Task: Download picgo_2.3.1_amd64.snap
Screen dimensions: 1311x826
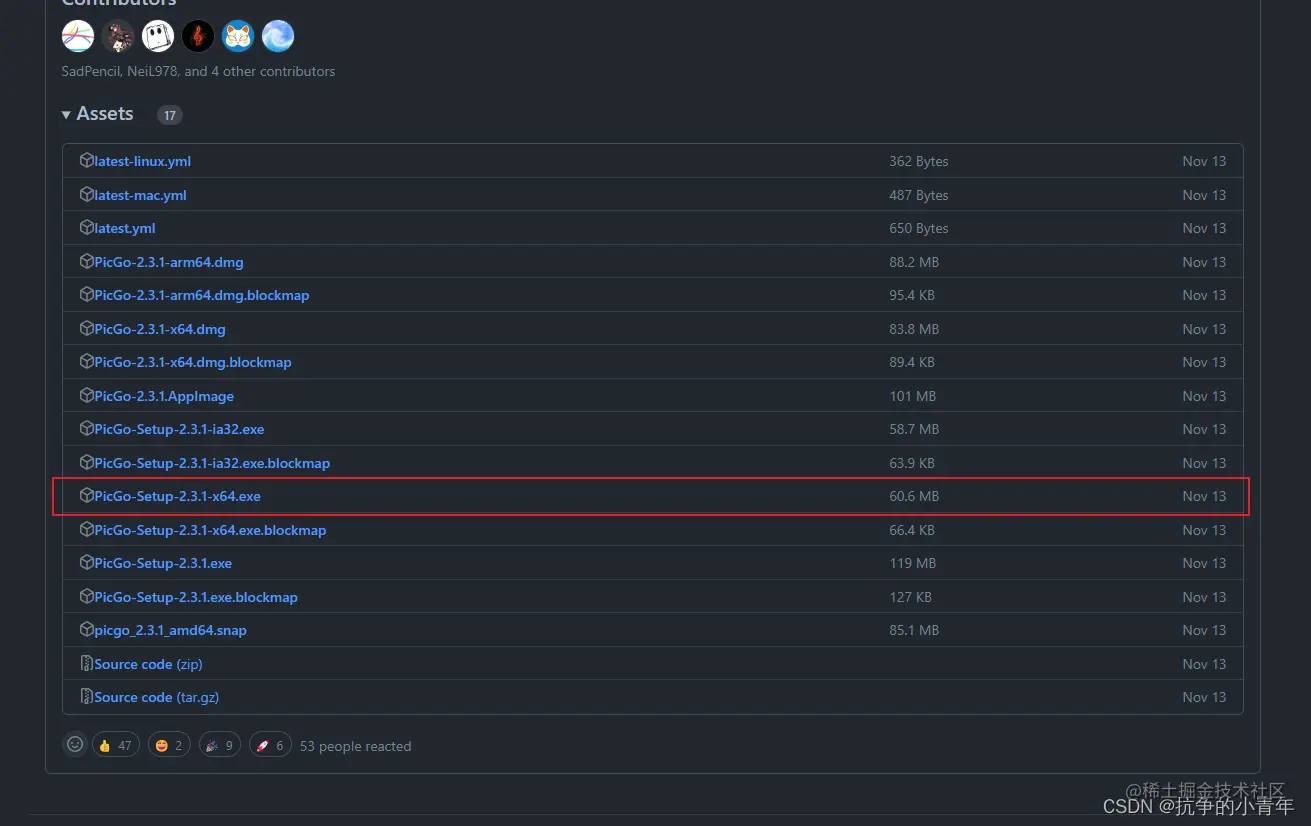Action: tap(170, 630)
